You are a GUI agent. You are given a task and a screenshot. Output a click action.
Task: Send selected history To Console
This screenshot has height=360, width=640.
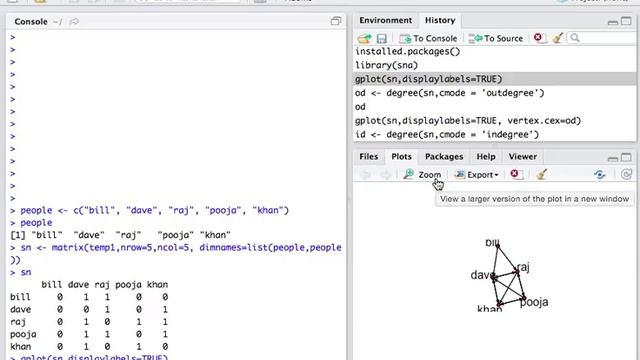pos(428,38)
